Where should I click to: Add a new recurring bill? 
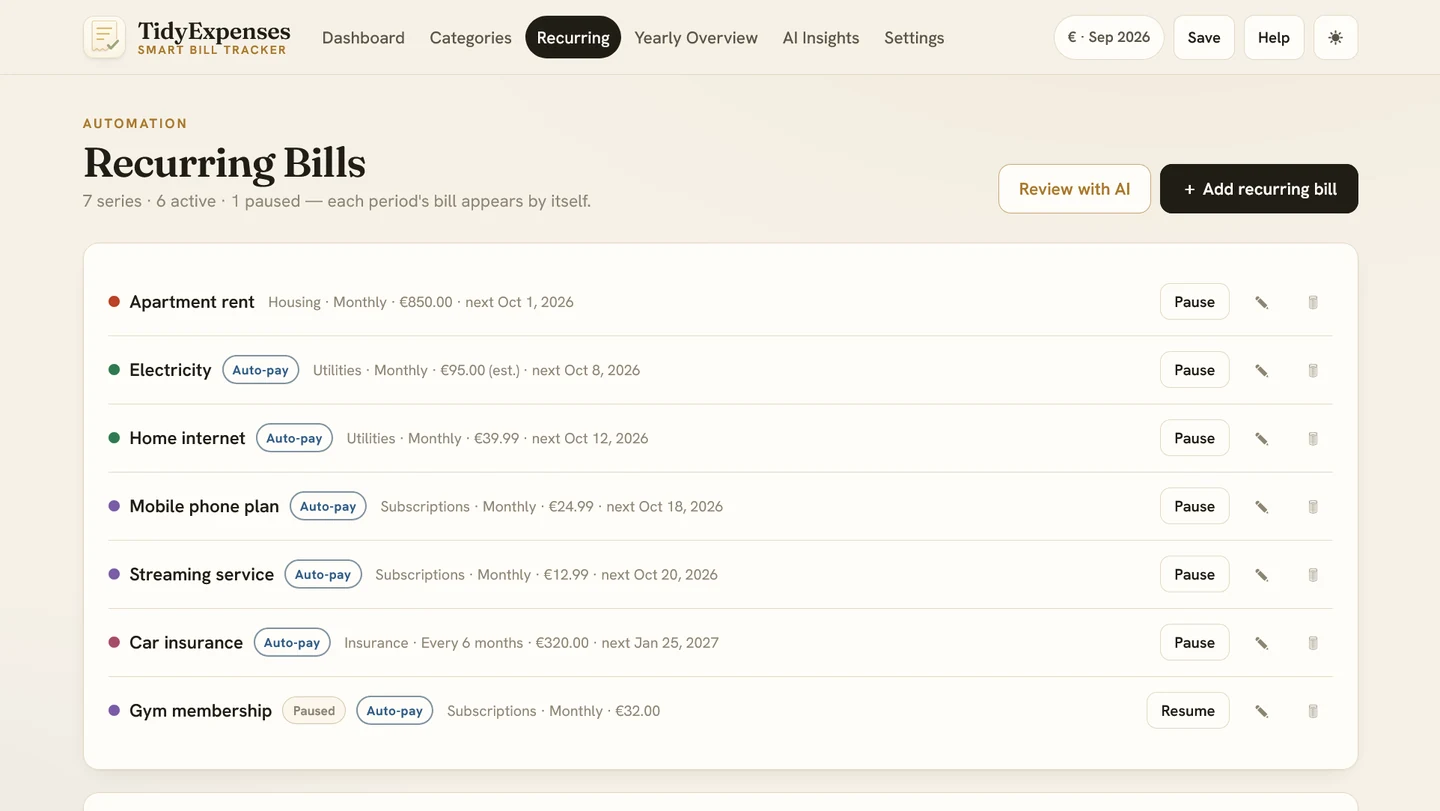coord(1259,189)
